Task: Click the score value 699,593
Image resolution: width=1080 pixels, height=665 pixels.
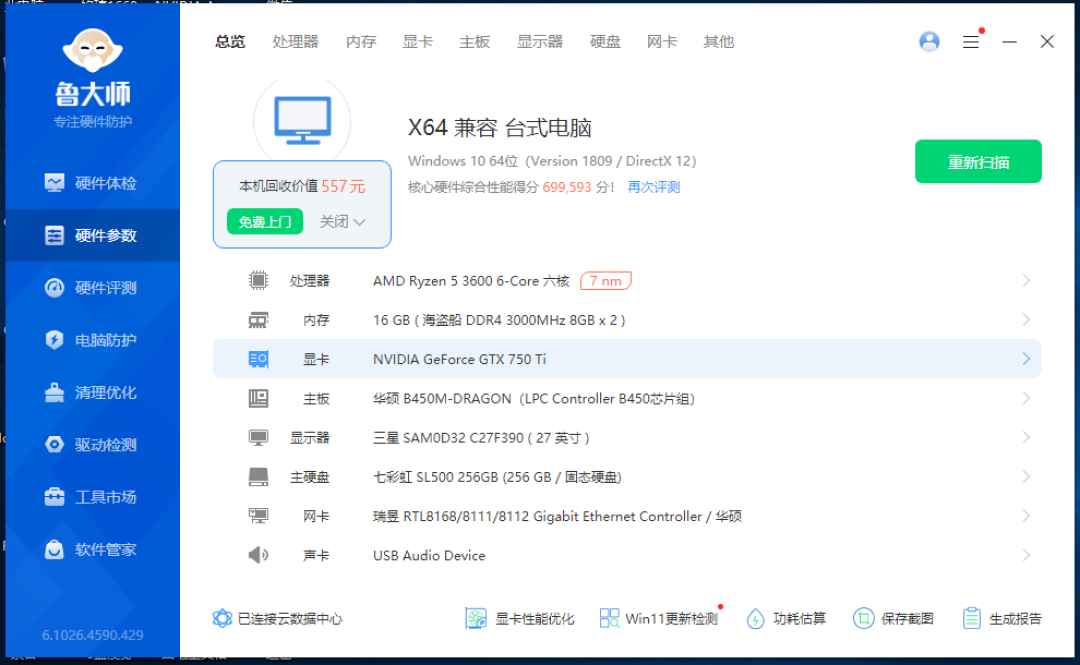Action: 567,187
